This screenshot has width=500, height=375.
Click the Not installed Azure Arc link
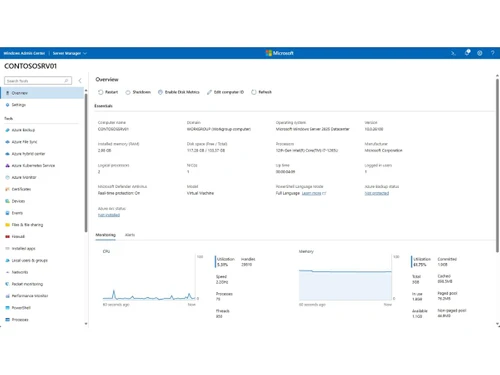(x=109, y=215)
